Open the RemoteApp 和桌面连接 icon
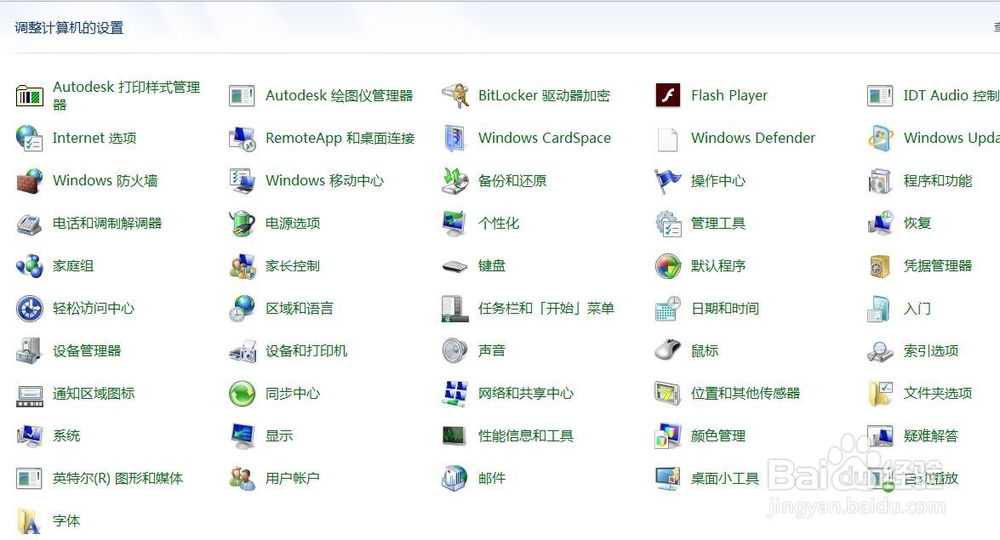 coord(242,138)
